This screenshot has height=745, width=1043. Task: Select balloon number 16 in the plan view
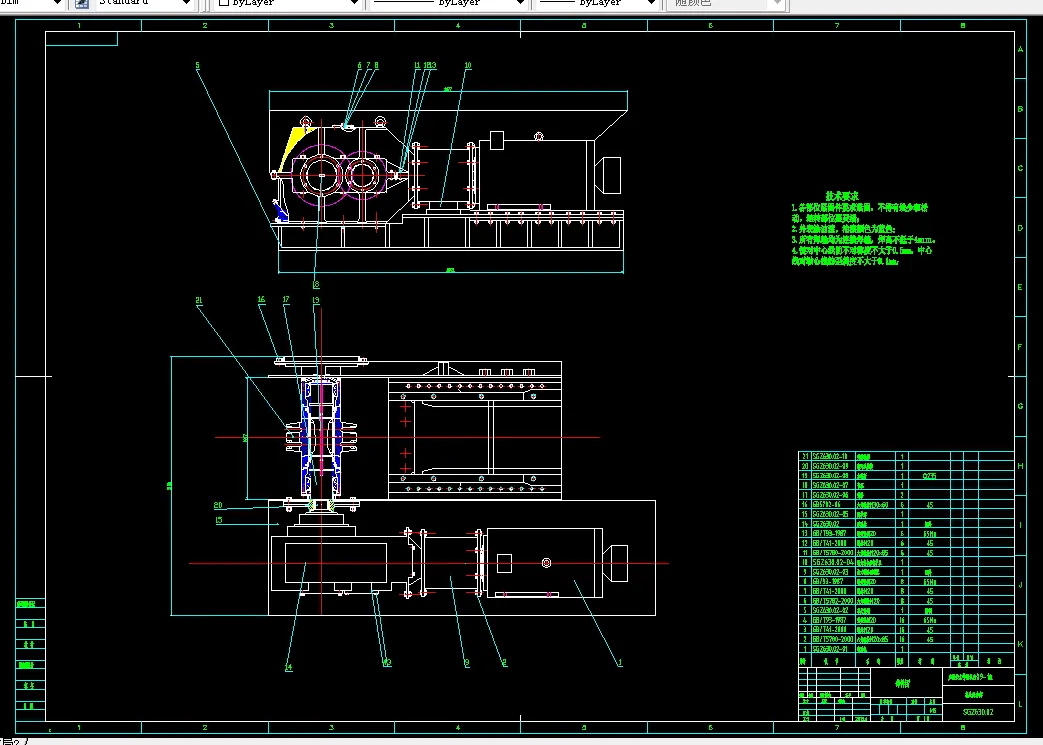[x=261, y=299]
